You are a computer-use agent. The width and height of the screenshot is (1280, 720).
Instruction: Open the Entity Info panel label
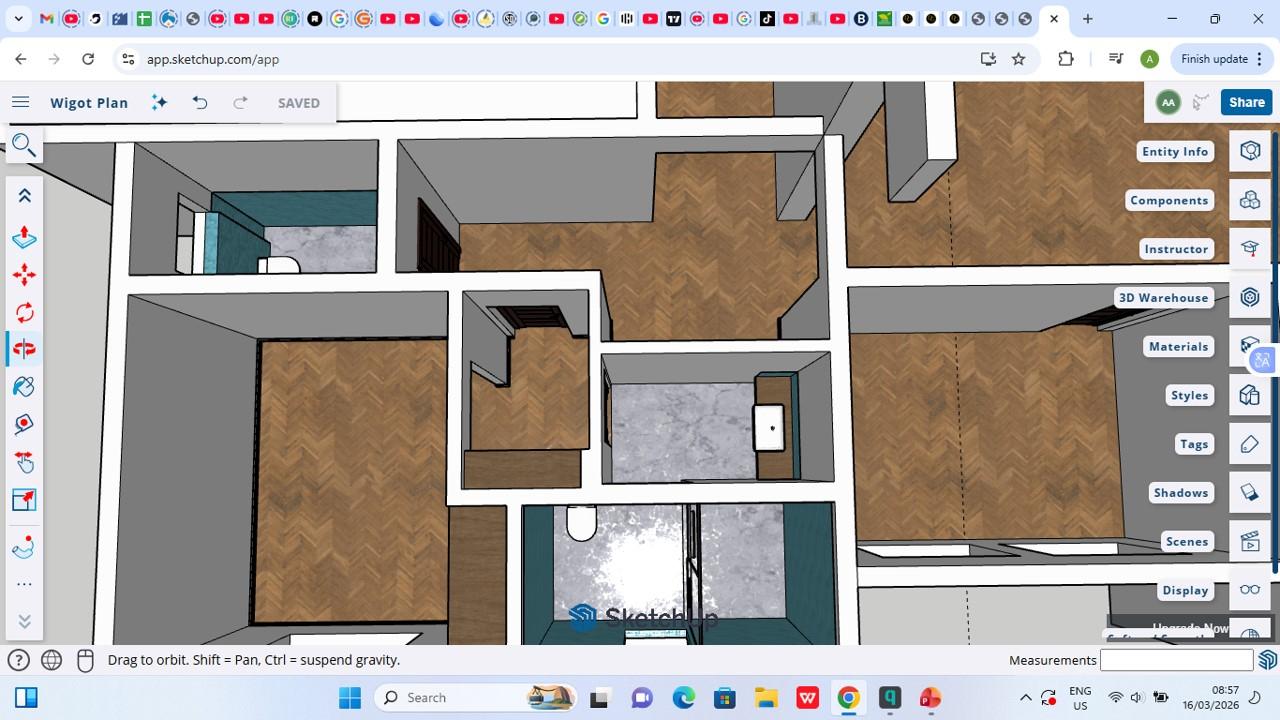click(1175, 151)
